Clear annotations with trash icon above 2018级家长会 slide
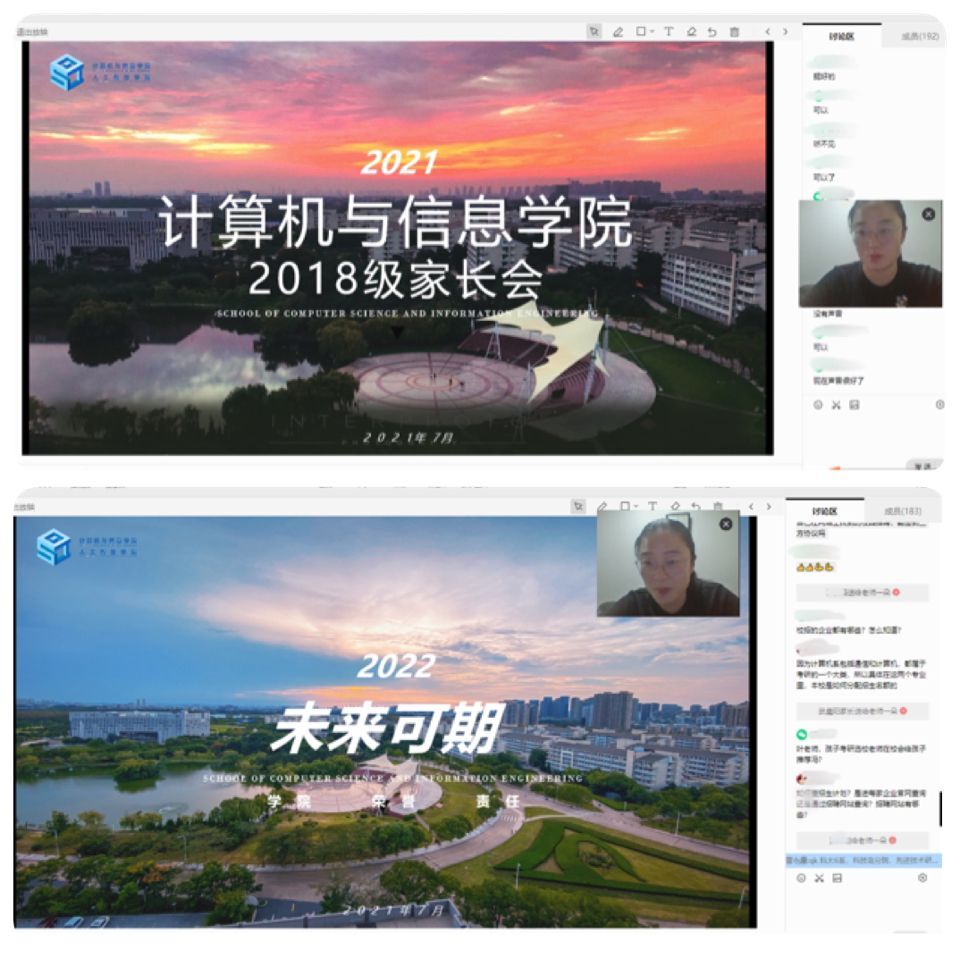The width and height of the screenshot is (960, 960). [735, 32]
